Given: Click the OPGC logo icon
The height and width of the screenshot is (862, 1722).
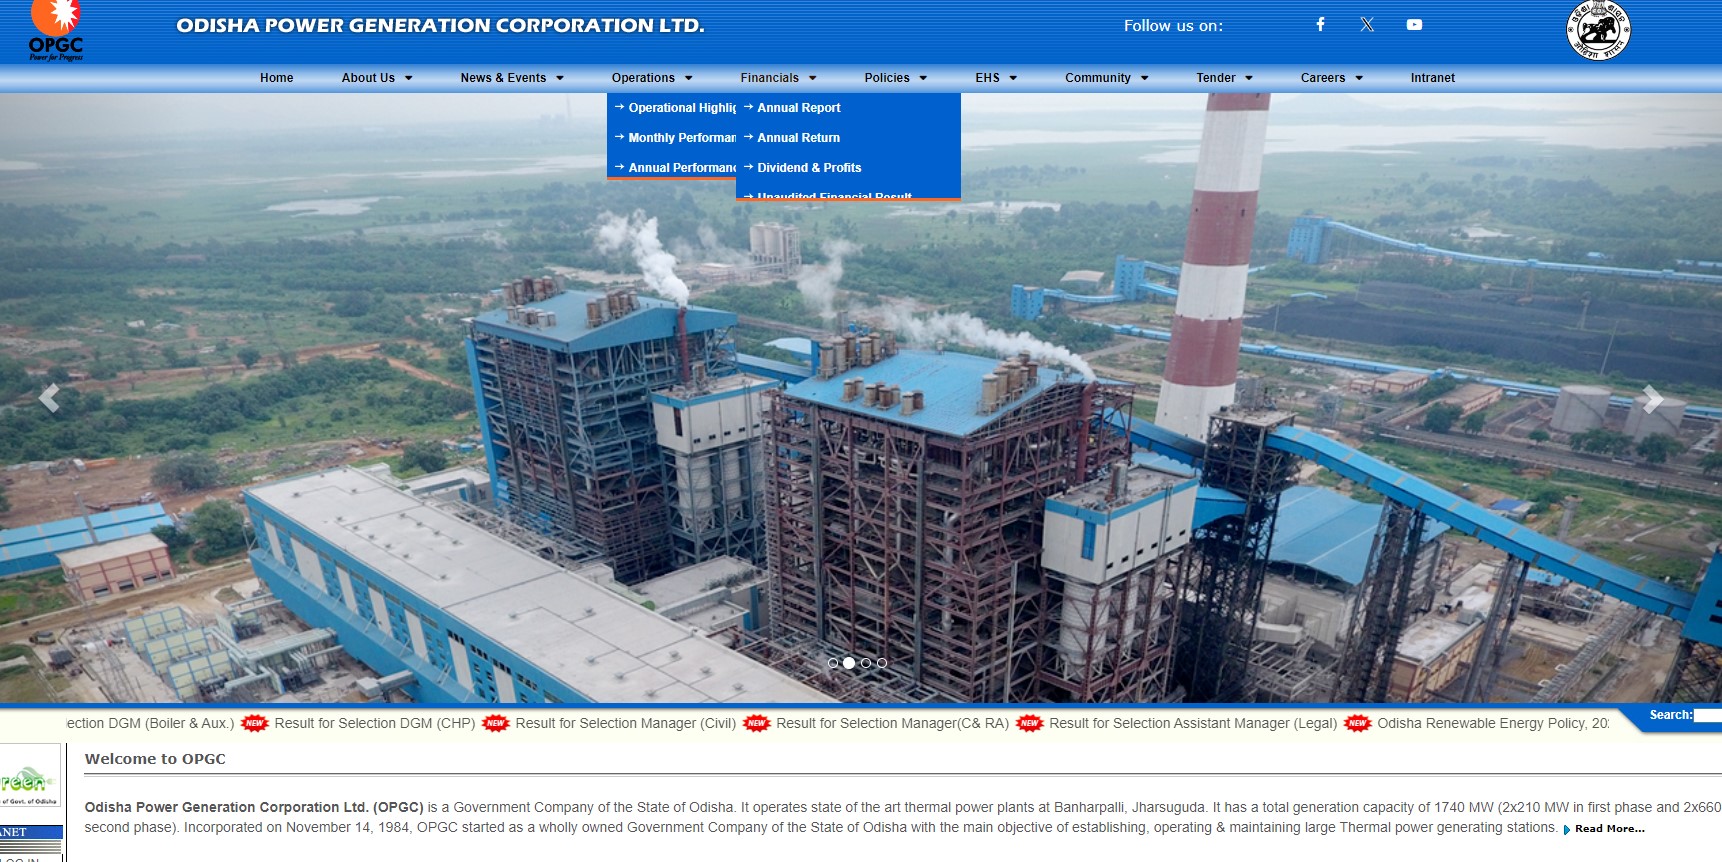Looking at the screenshot, I should (55, 32).
